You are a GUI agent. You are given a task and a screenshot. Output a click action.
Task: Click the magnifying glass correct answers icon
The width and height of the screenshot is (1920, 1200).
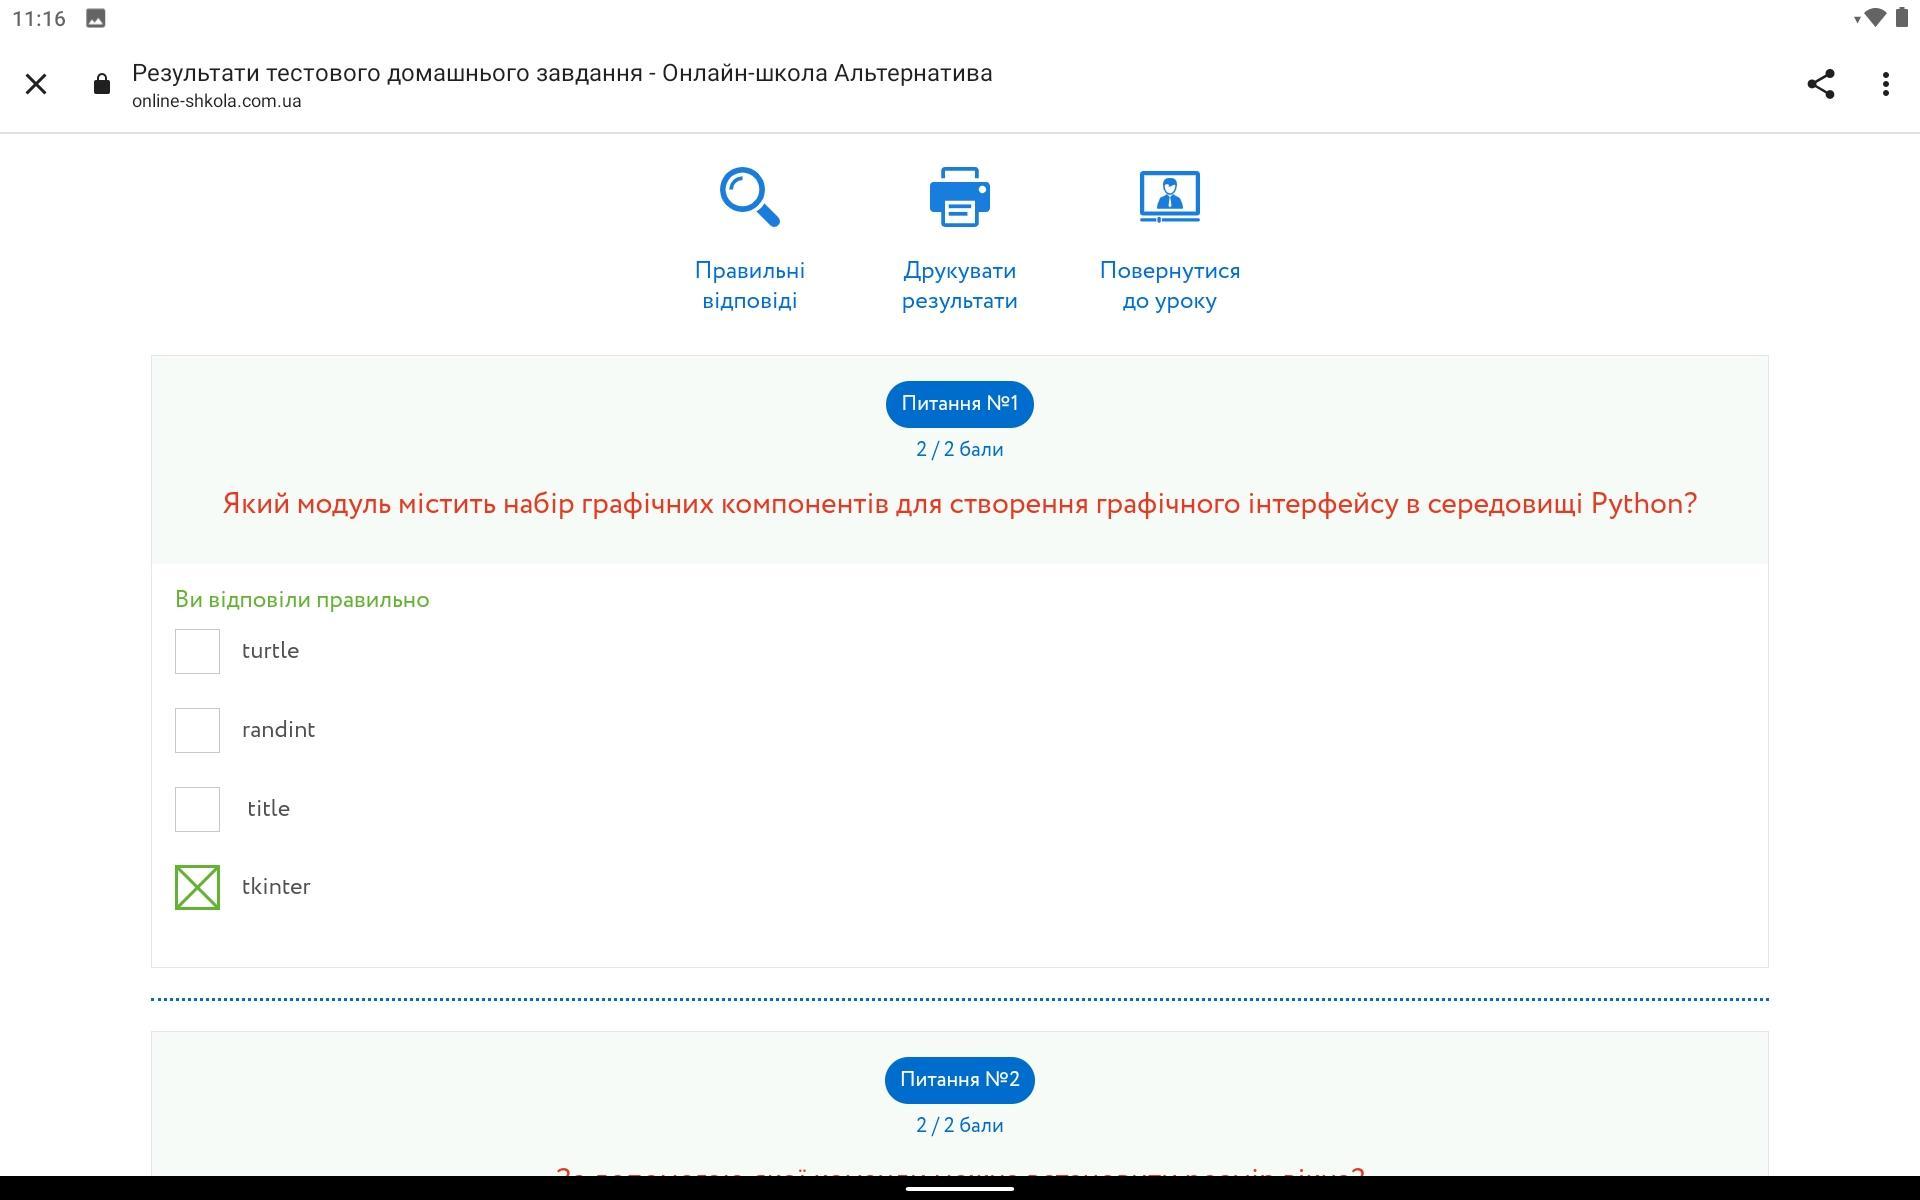(x=749, y=197)
